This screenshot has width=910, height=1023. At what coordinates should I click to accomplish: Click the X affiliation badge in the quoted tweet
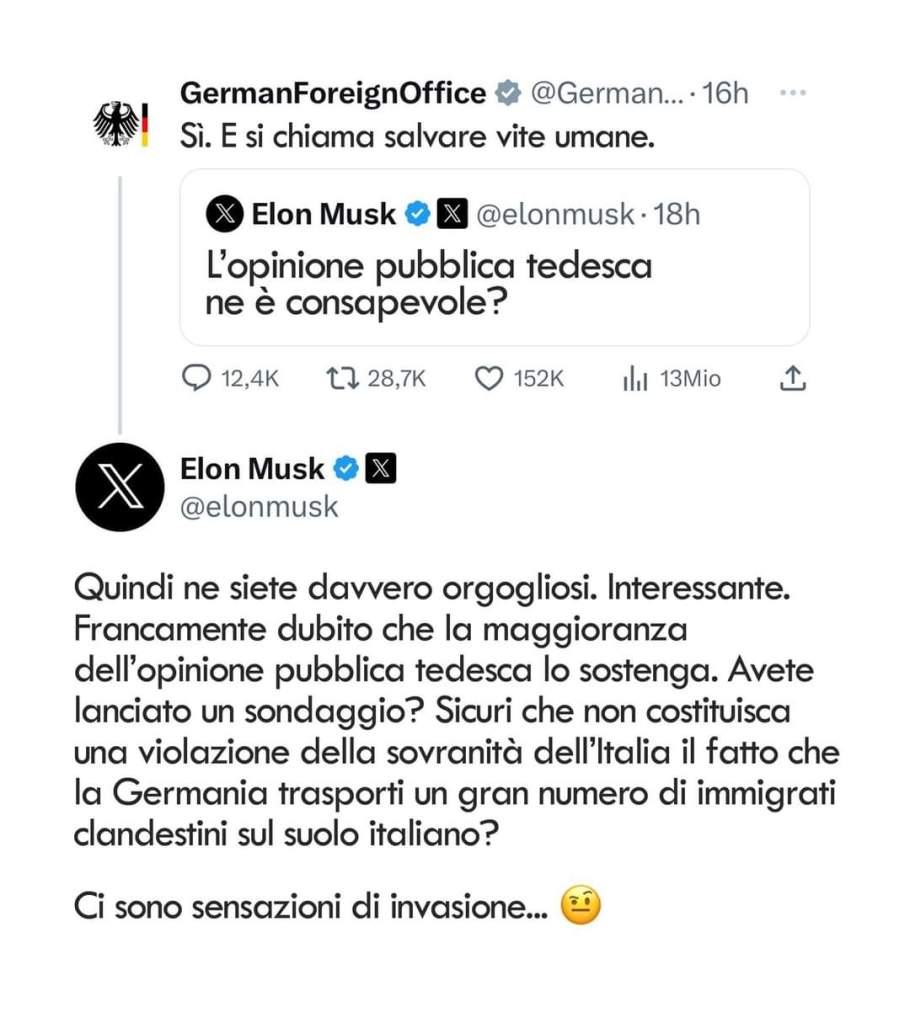click(x=453, y=214)
